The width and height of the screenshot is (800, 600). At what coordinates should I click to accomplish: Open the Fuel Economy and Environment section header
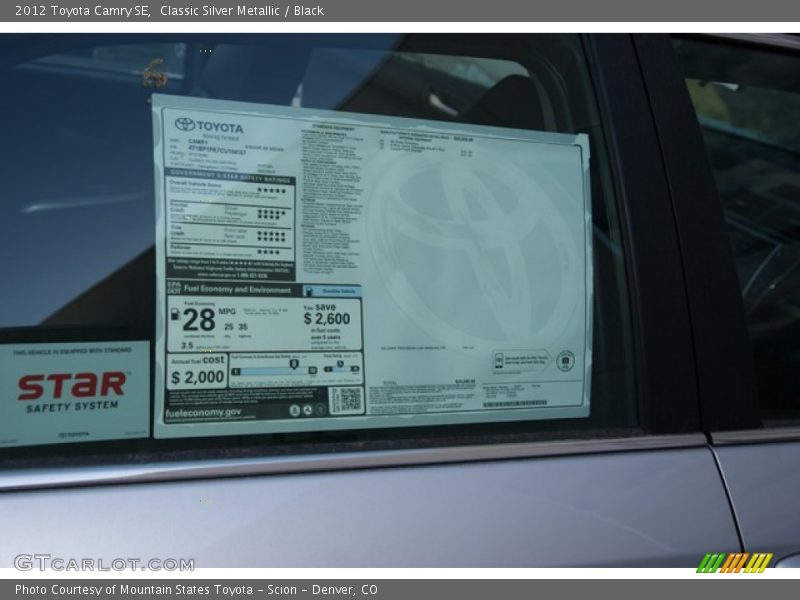(x=238, y=291)
